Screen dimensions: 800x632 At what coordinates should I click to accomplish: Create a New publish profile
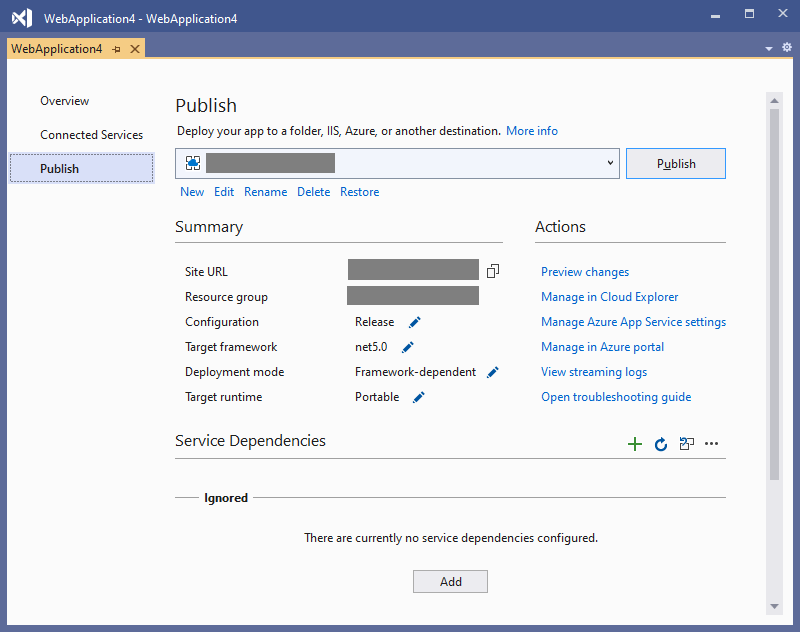pos(192,192)
